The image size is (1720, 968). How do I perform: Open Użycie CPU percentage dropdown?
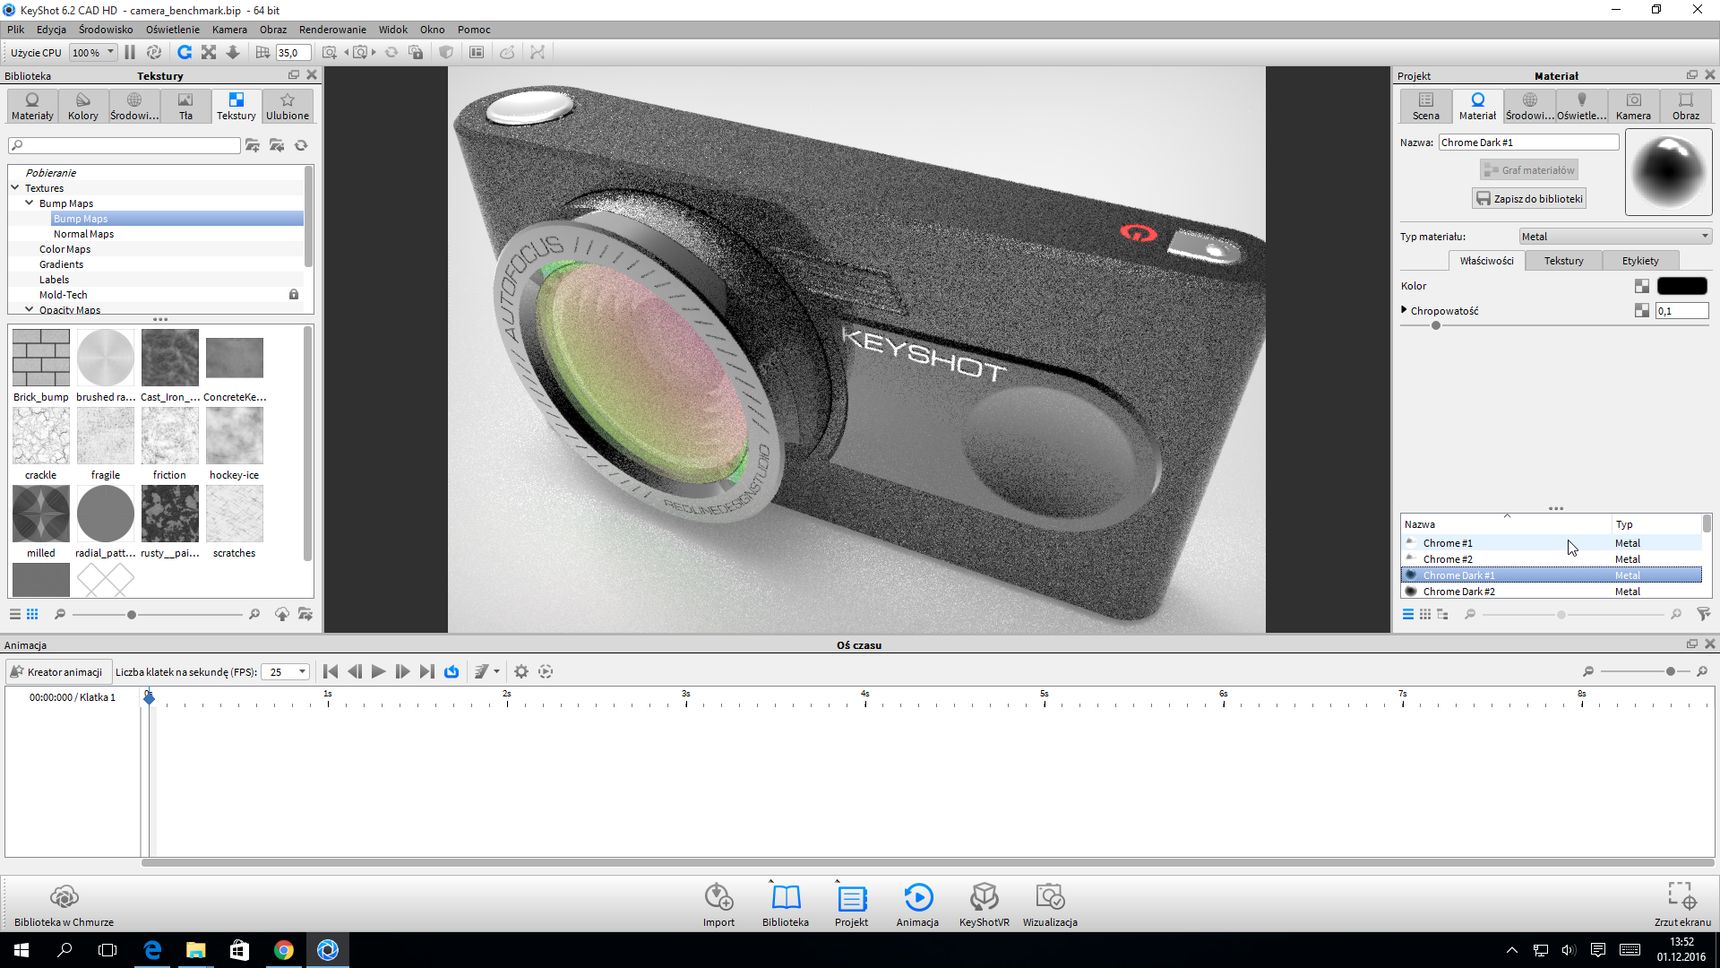pos(93,52)
